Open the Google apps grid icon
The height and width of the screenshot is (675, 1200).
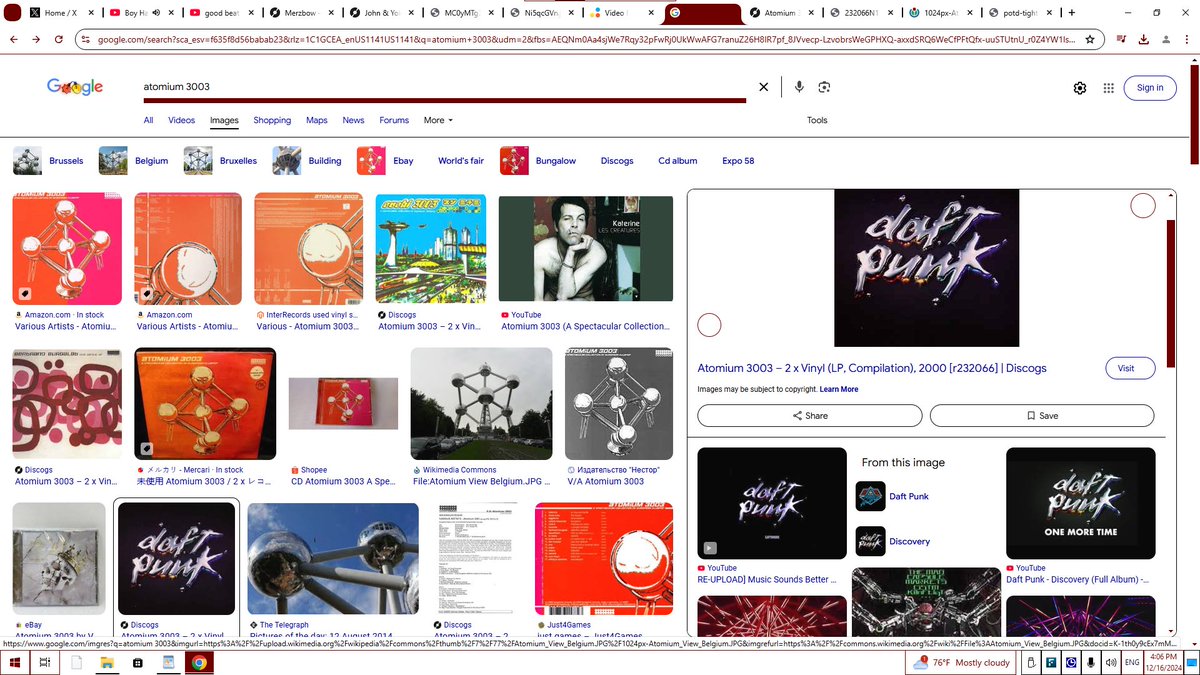pyautogui.click(x=1108, y=88)
